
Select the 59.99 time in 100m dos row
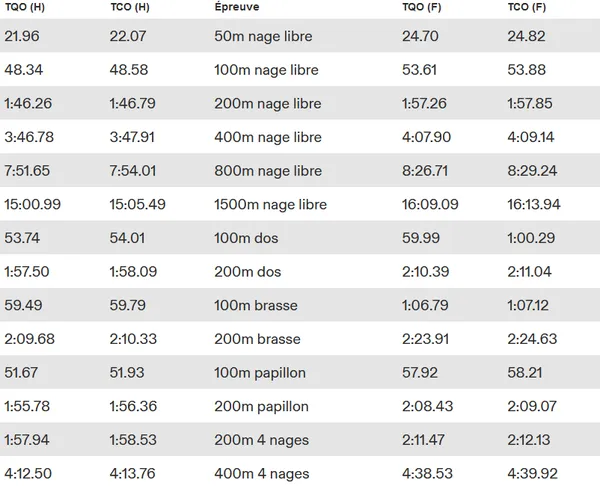(x=418, y=238)
